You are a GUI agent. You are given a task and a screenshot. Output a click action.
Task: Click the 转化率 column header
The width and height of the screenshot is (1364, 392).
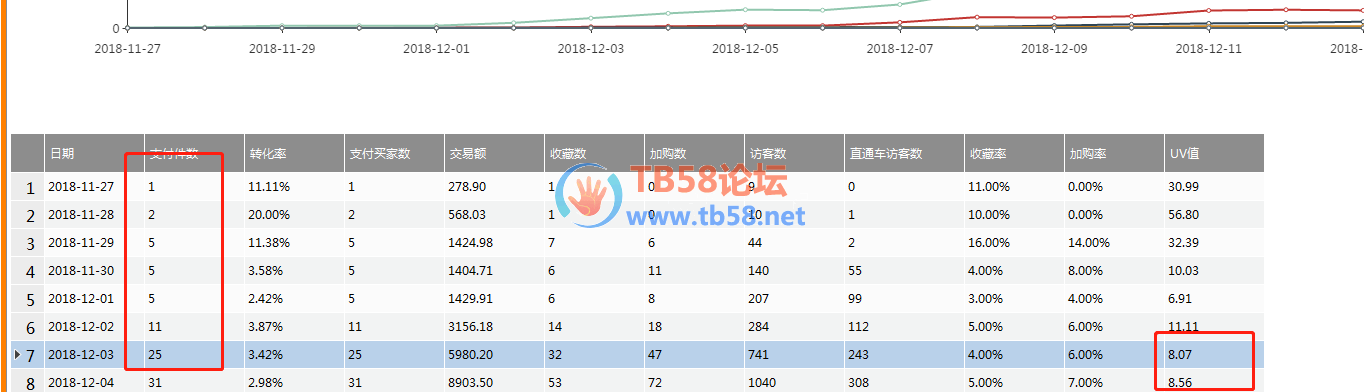coord(294,153)
